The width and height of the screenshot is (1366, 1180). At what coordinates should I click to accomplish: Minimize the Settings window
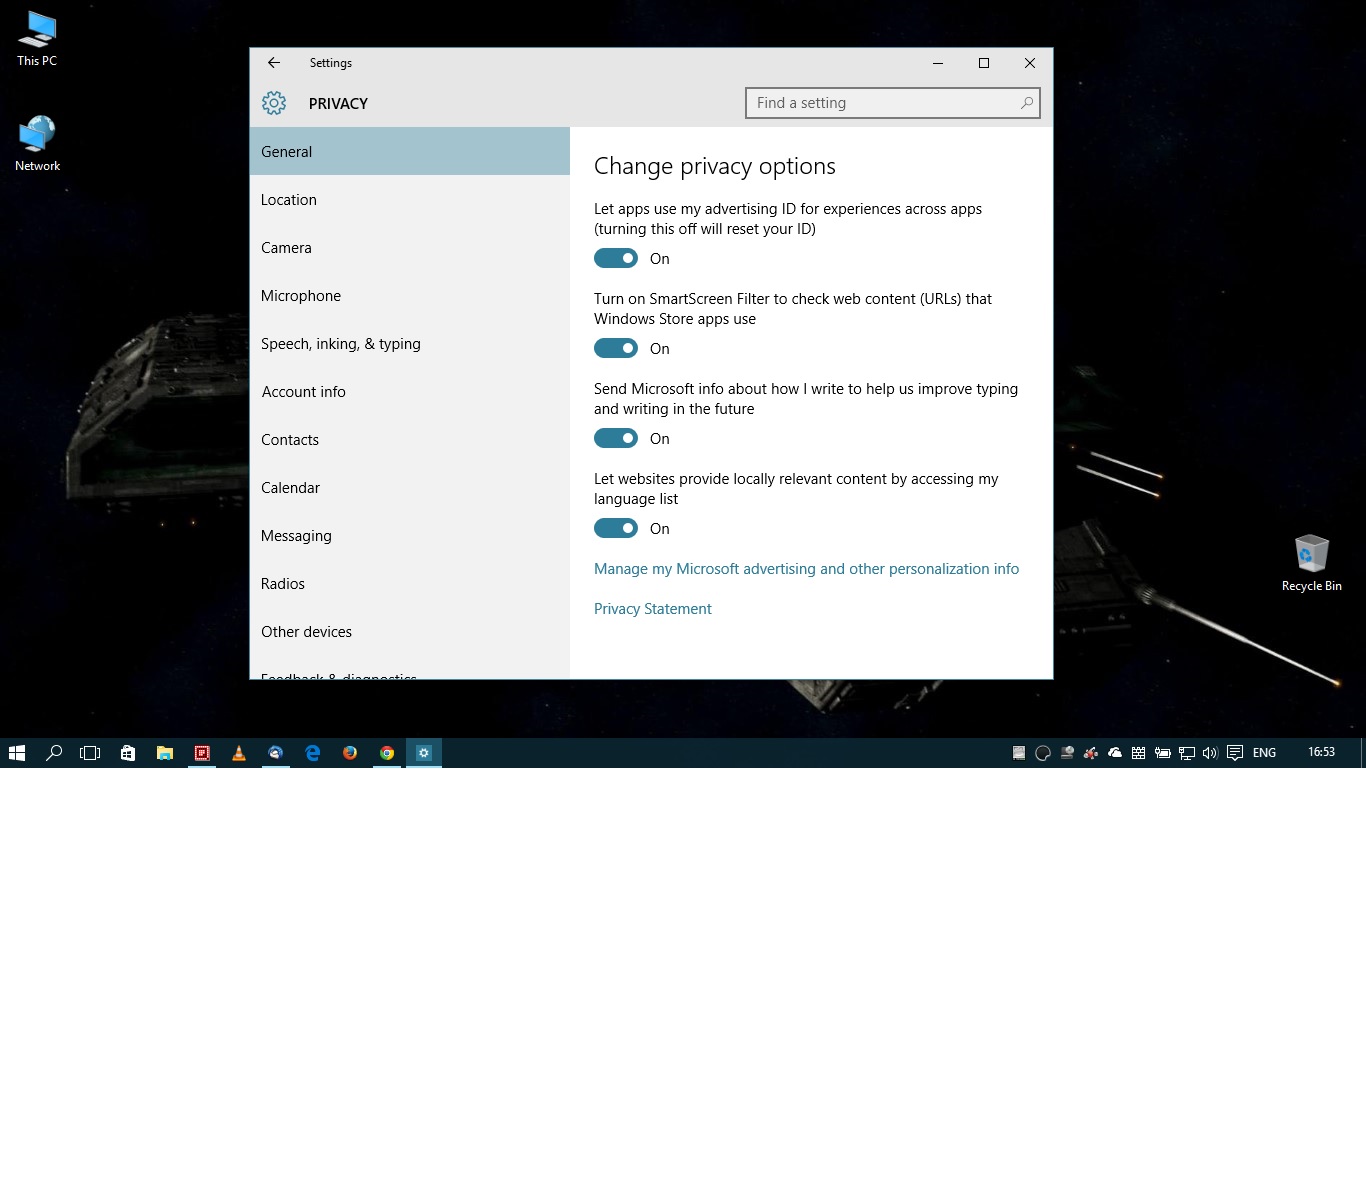(x=938, y=63)
